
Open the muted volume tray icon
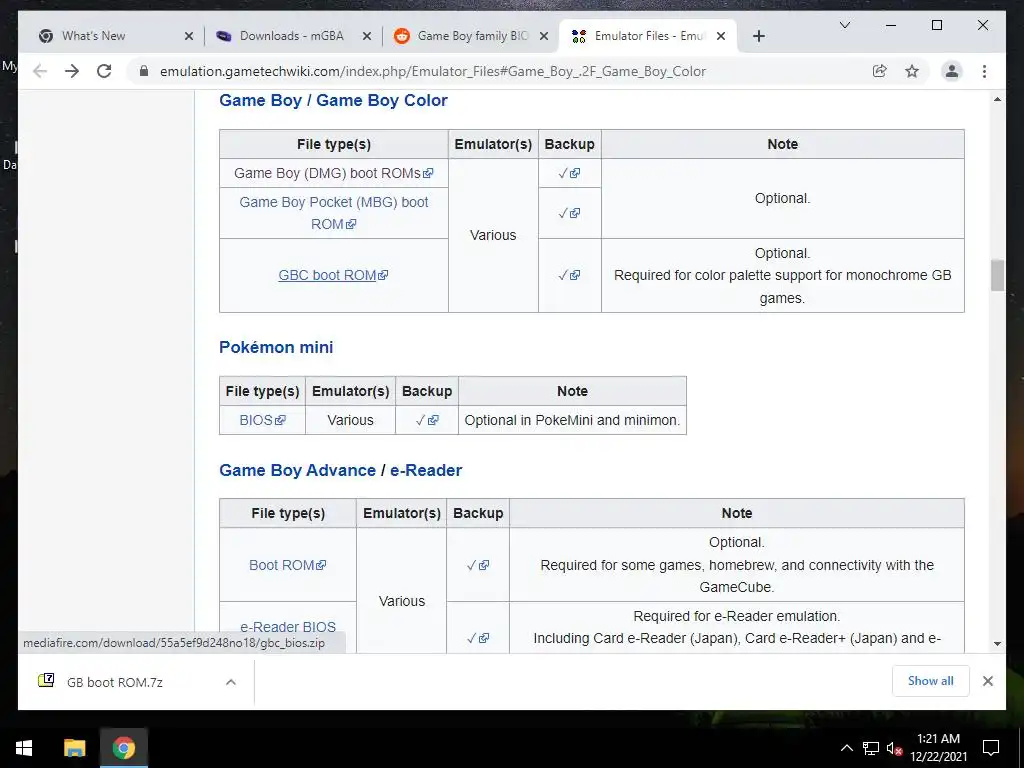pos(894,748)
